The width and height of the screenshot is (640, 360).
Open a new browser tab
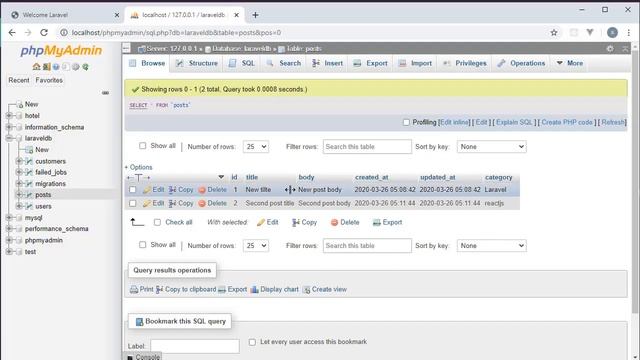pos(255,15)
